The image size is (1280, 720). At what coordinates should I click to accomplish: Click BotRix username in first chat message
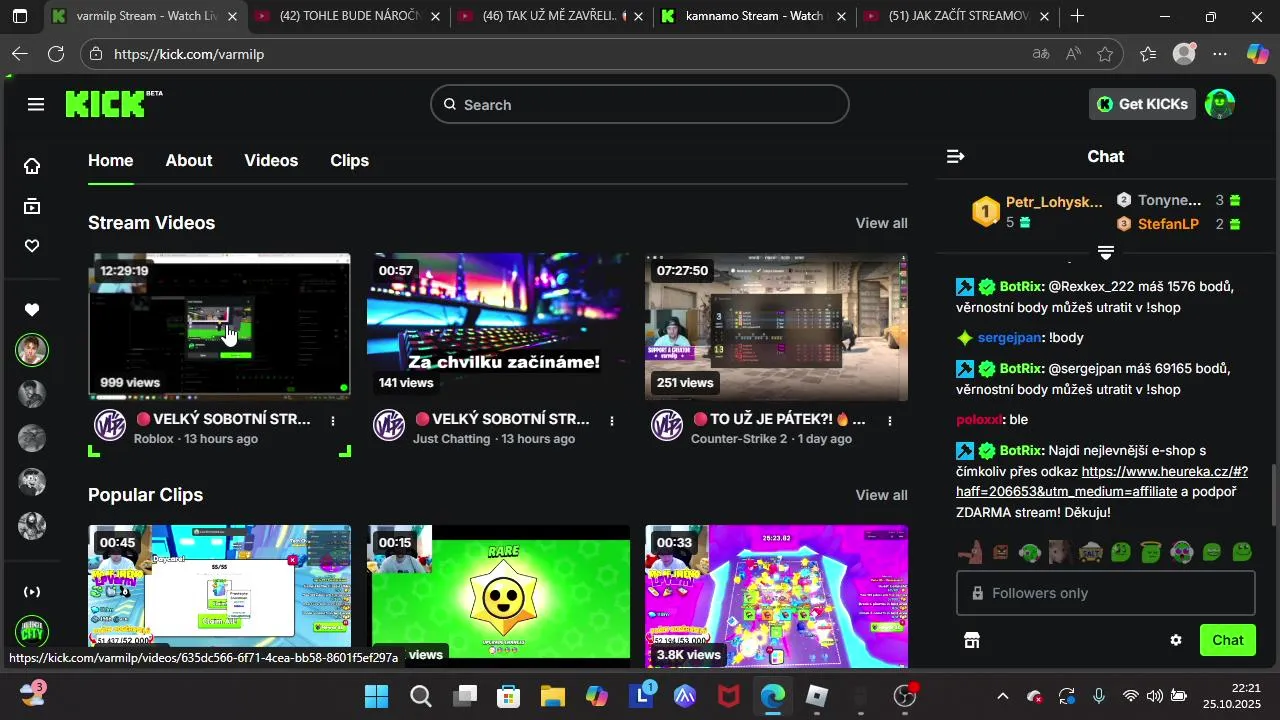click(x=1021, y=286)
